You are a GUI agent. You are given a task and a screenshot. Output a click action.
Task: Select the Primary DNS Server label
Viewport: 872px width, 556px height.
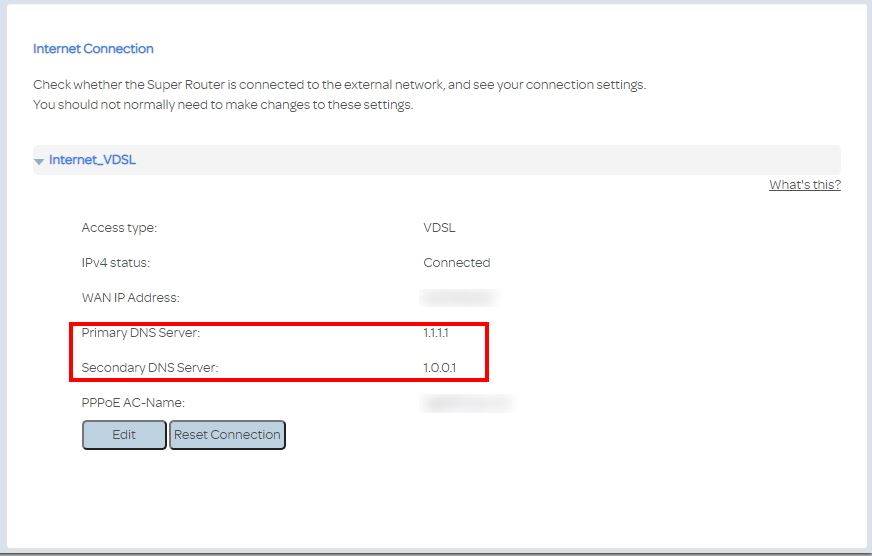(141, 333)
